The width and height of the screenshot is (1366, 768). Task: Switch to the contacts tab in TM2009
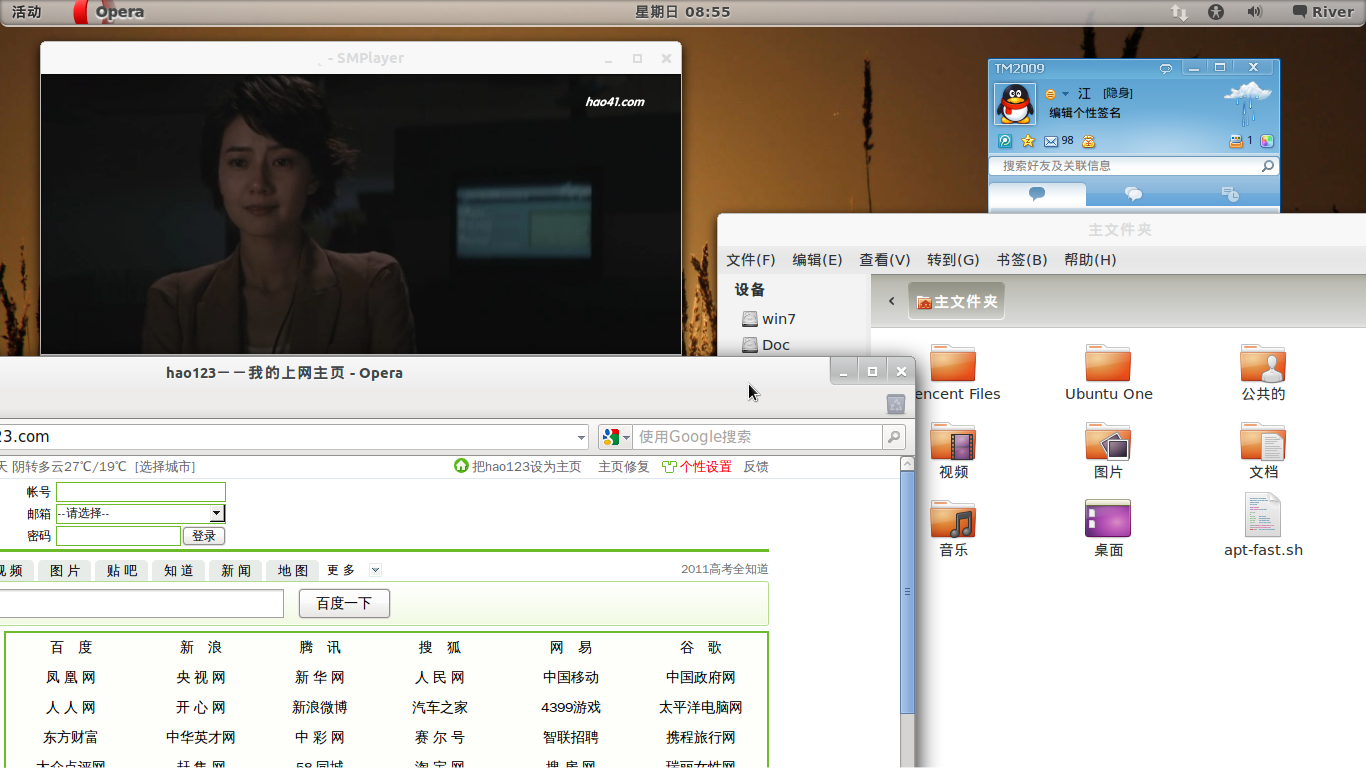[x=1037, y=194]
